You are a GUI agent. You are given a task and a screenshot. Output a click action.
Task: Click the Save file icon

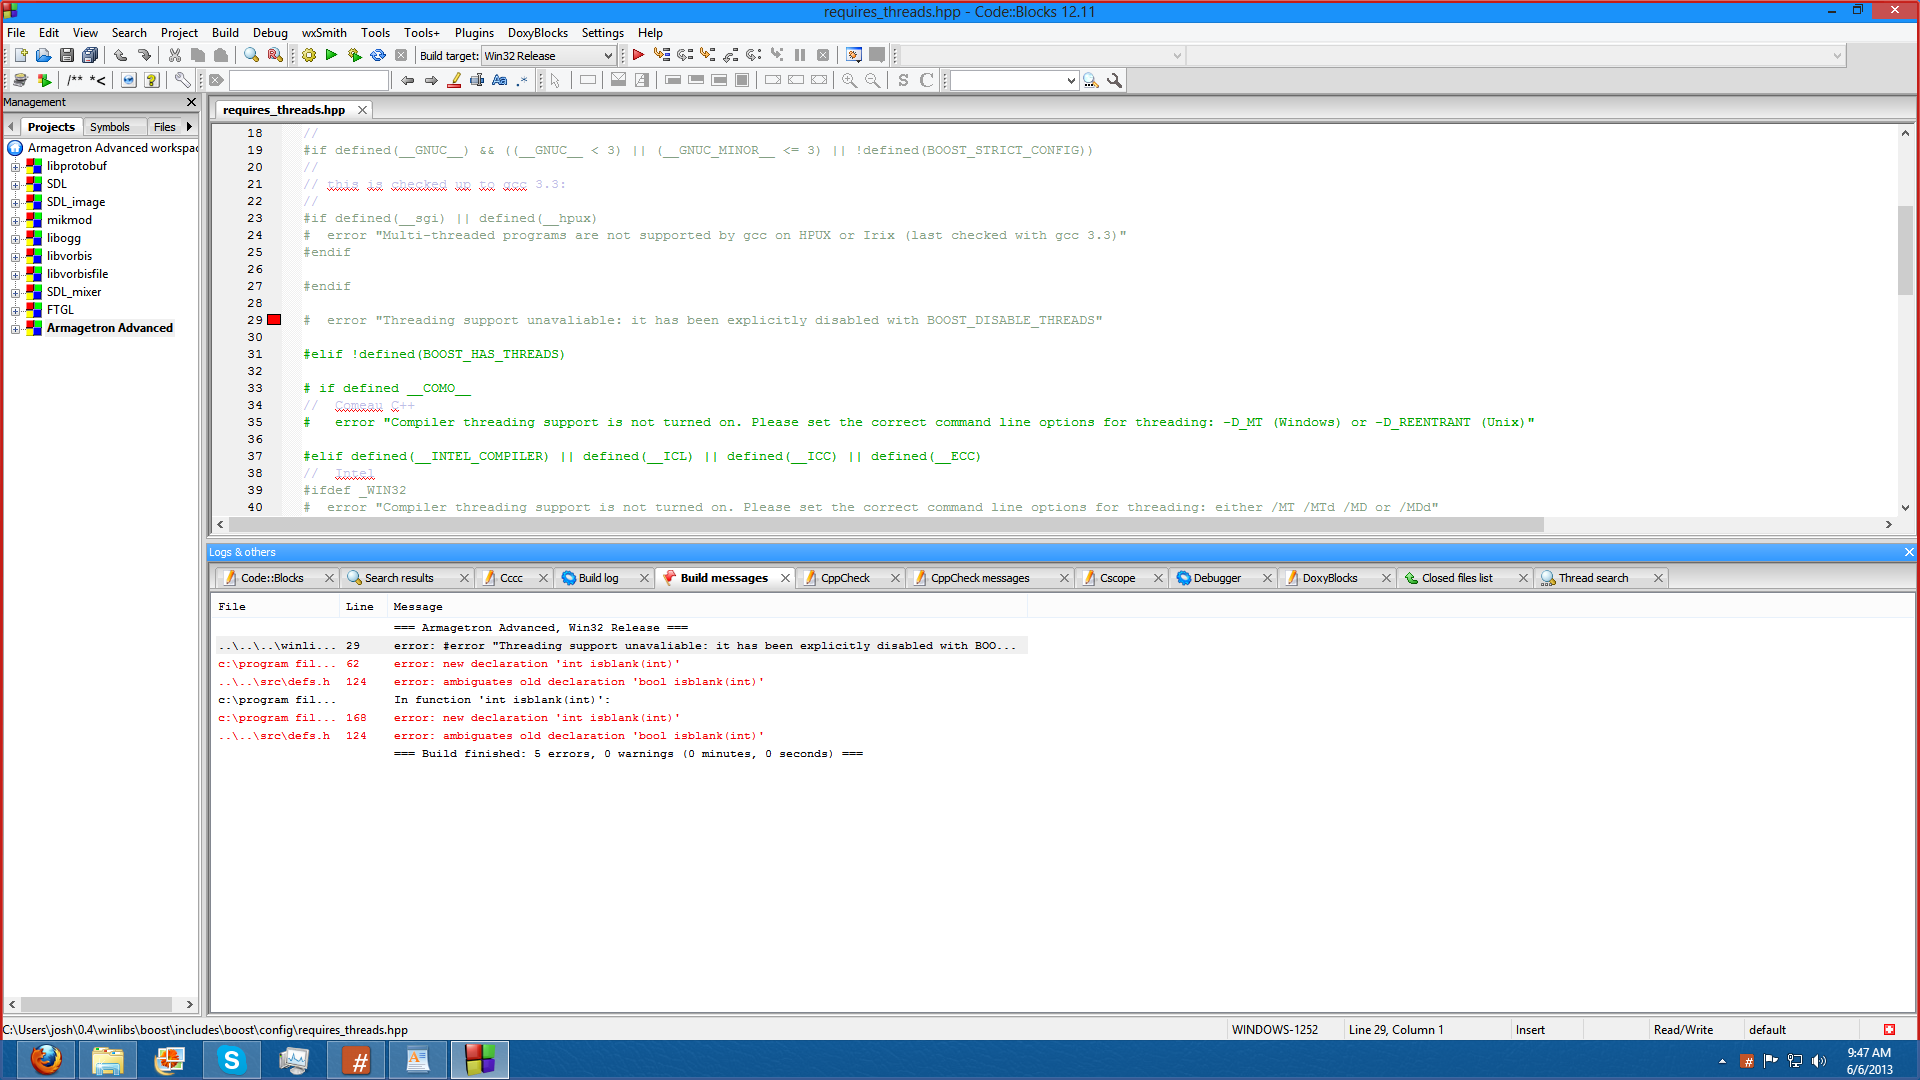click(67, 56)
